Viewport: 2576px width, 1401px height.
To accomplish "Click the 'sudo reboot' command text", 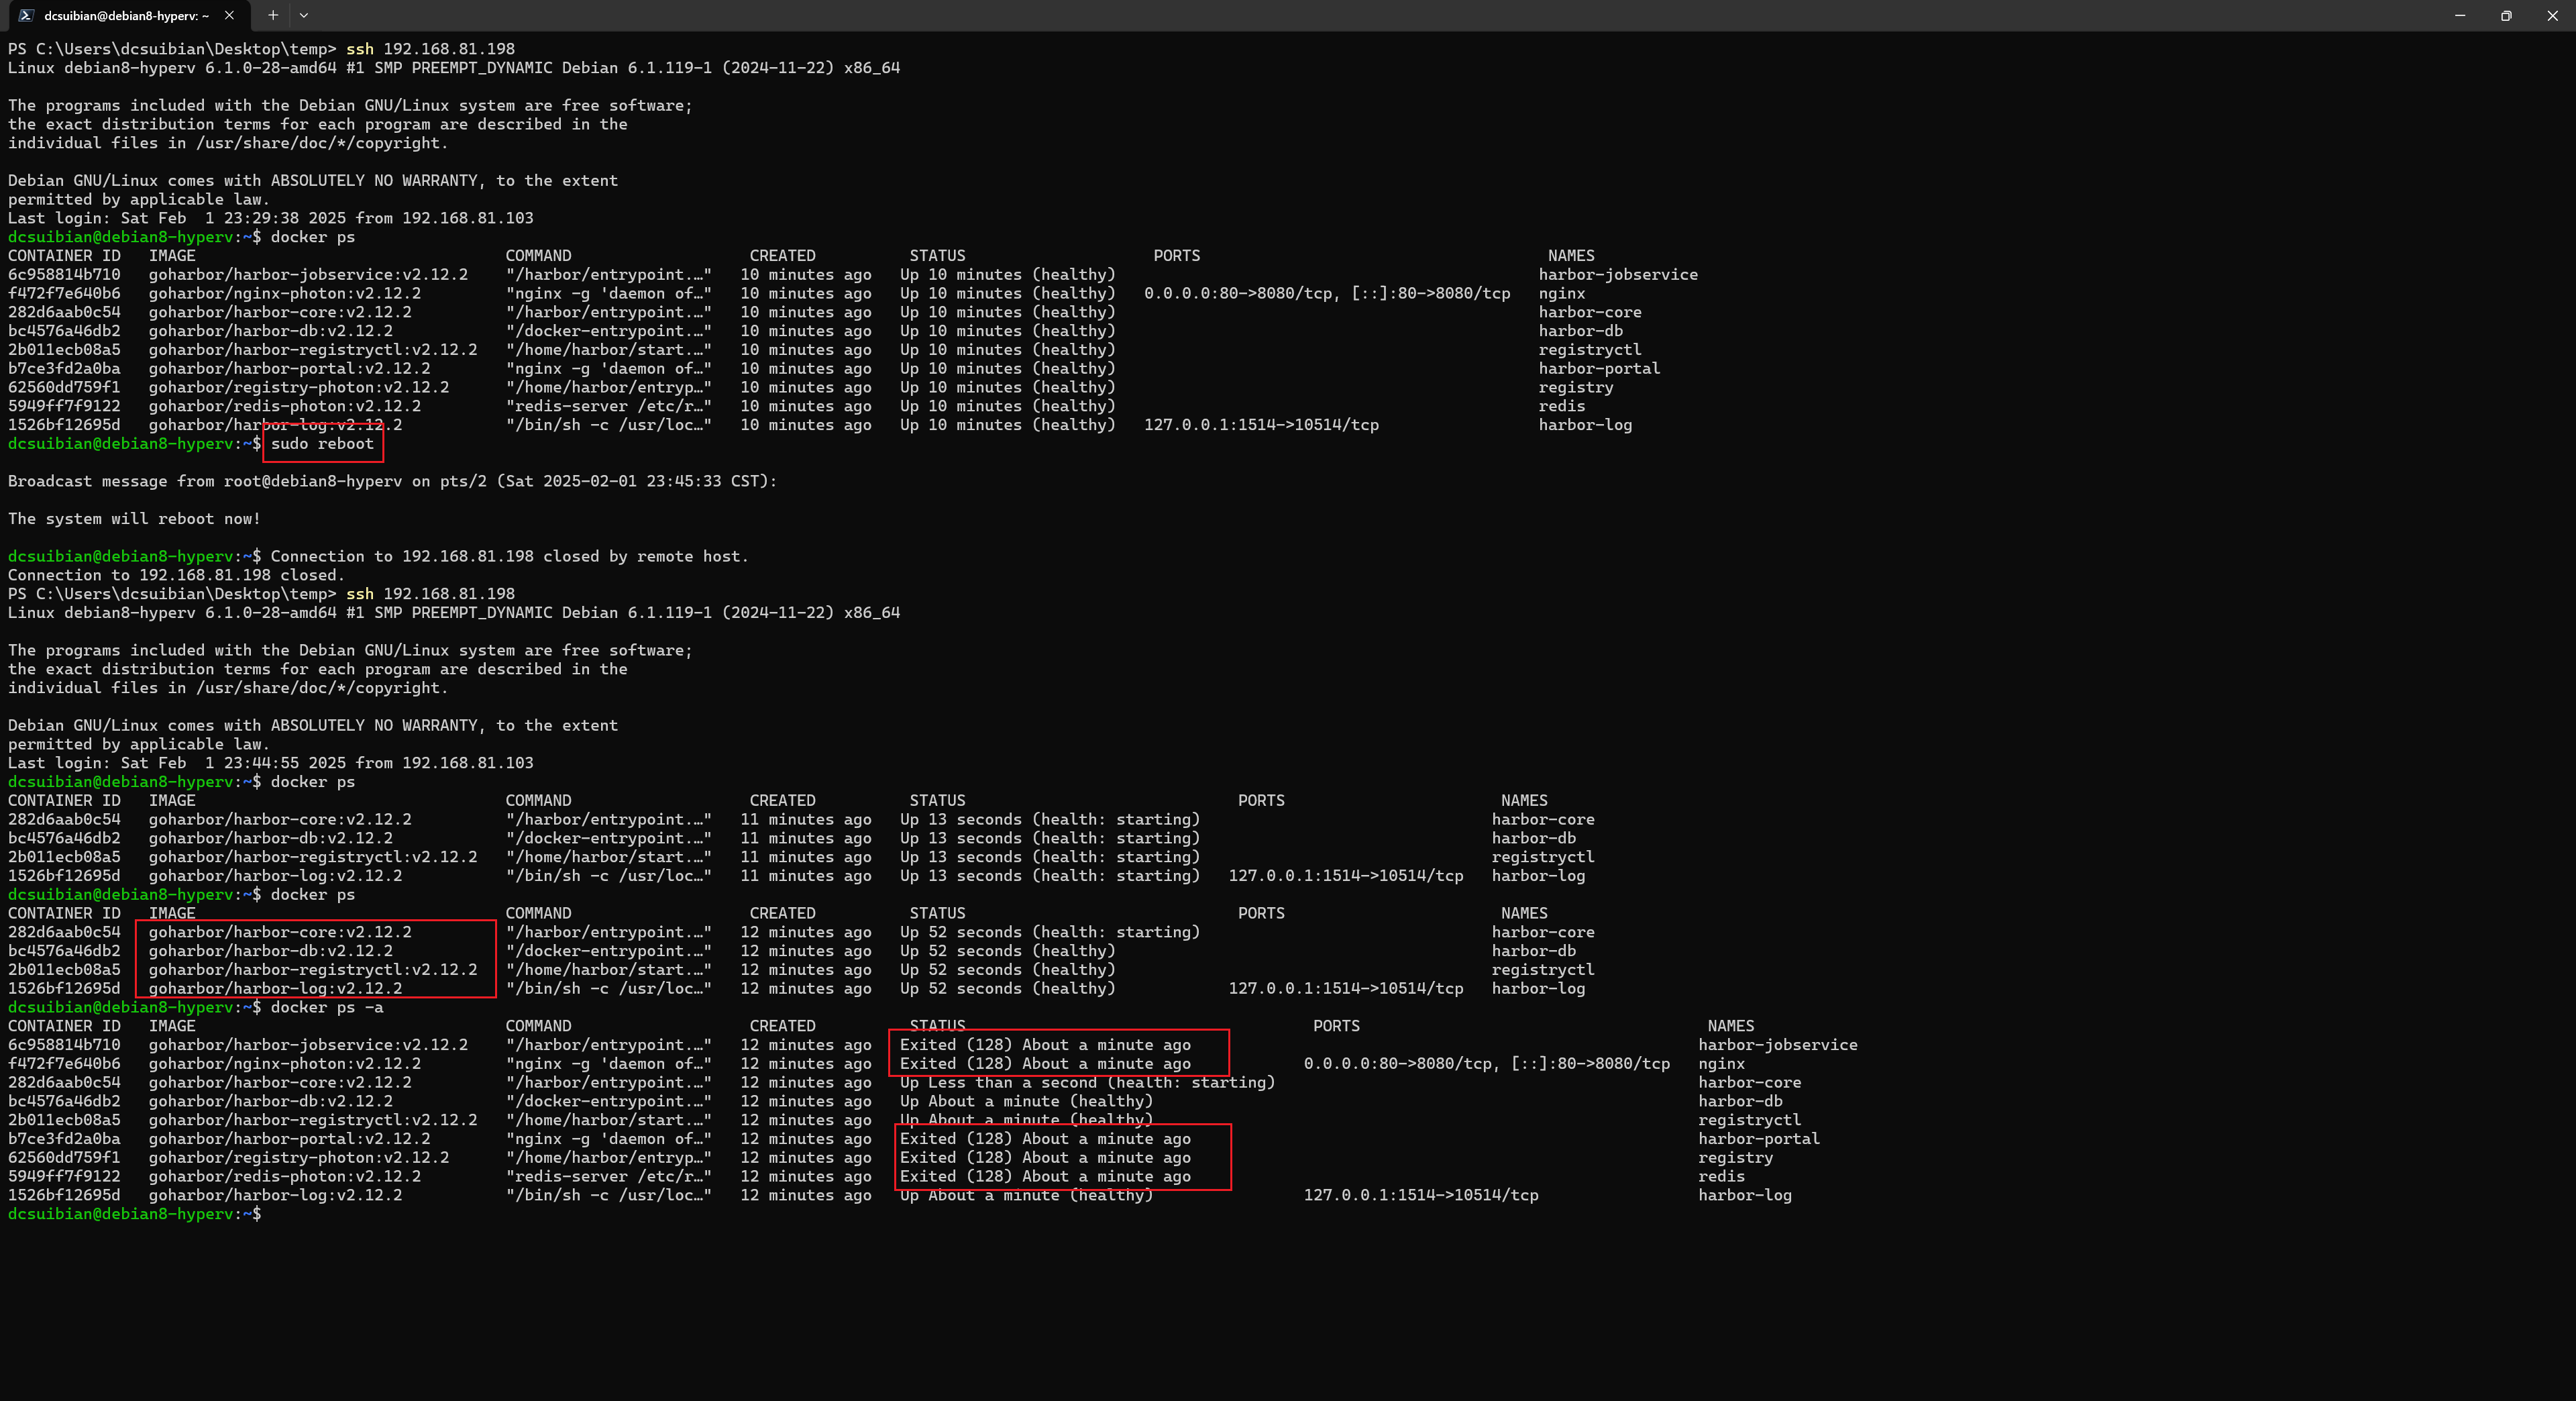I will point(322,443).
